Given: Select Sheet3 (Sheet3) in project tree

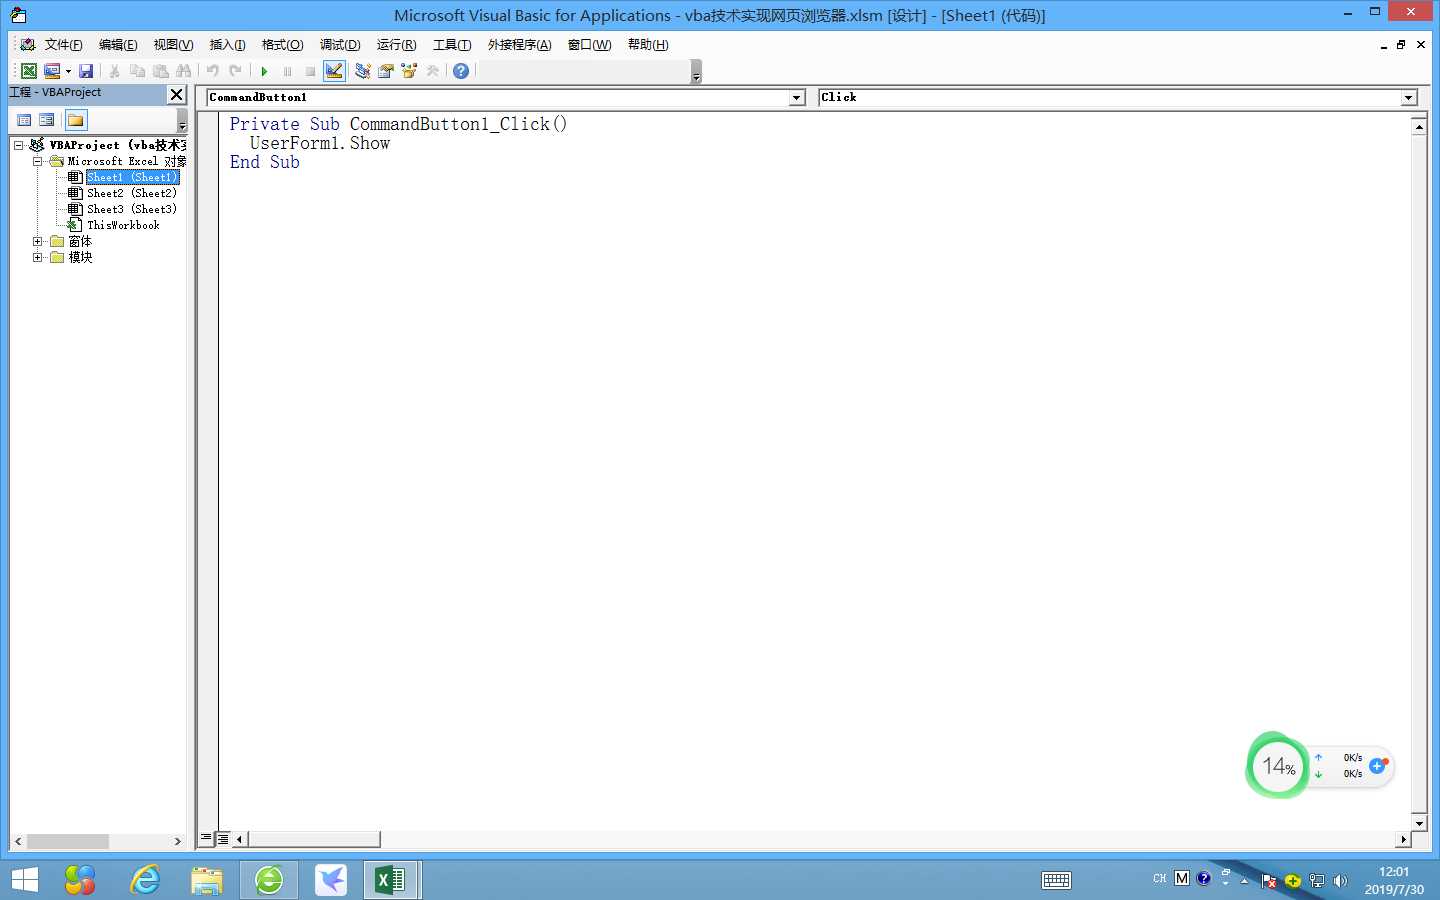Looking at the screenshot, I should coord(132,209).
